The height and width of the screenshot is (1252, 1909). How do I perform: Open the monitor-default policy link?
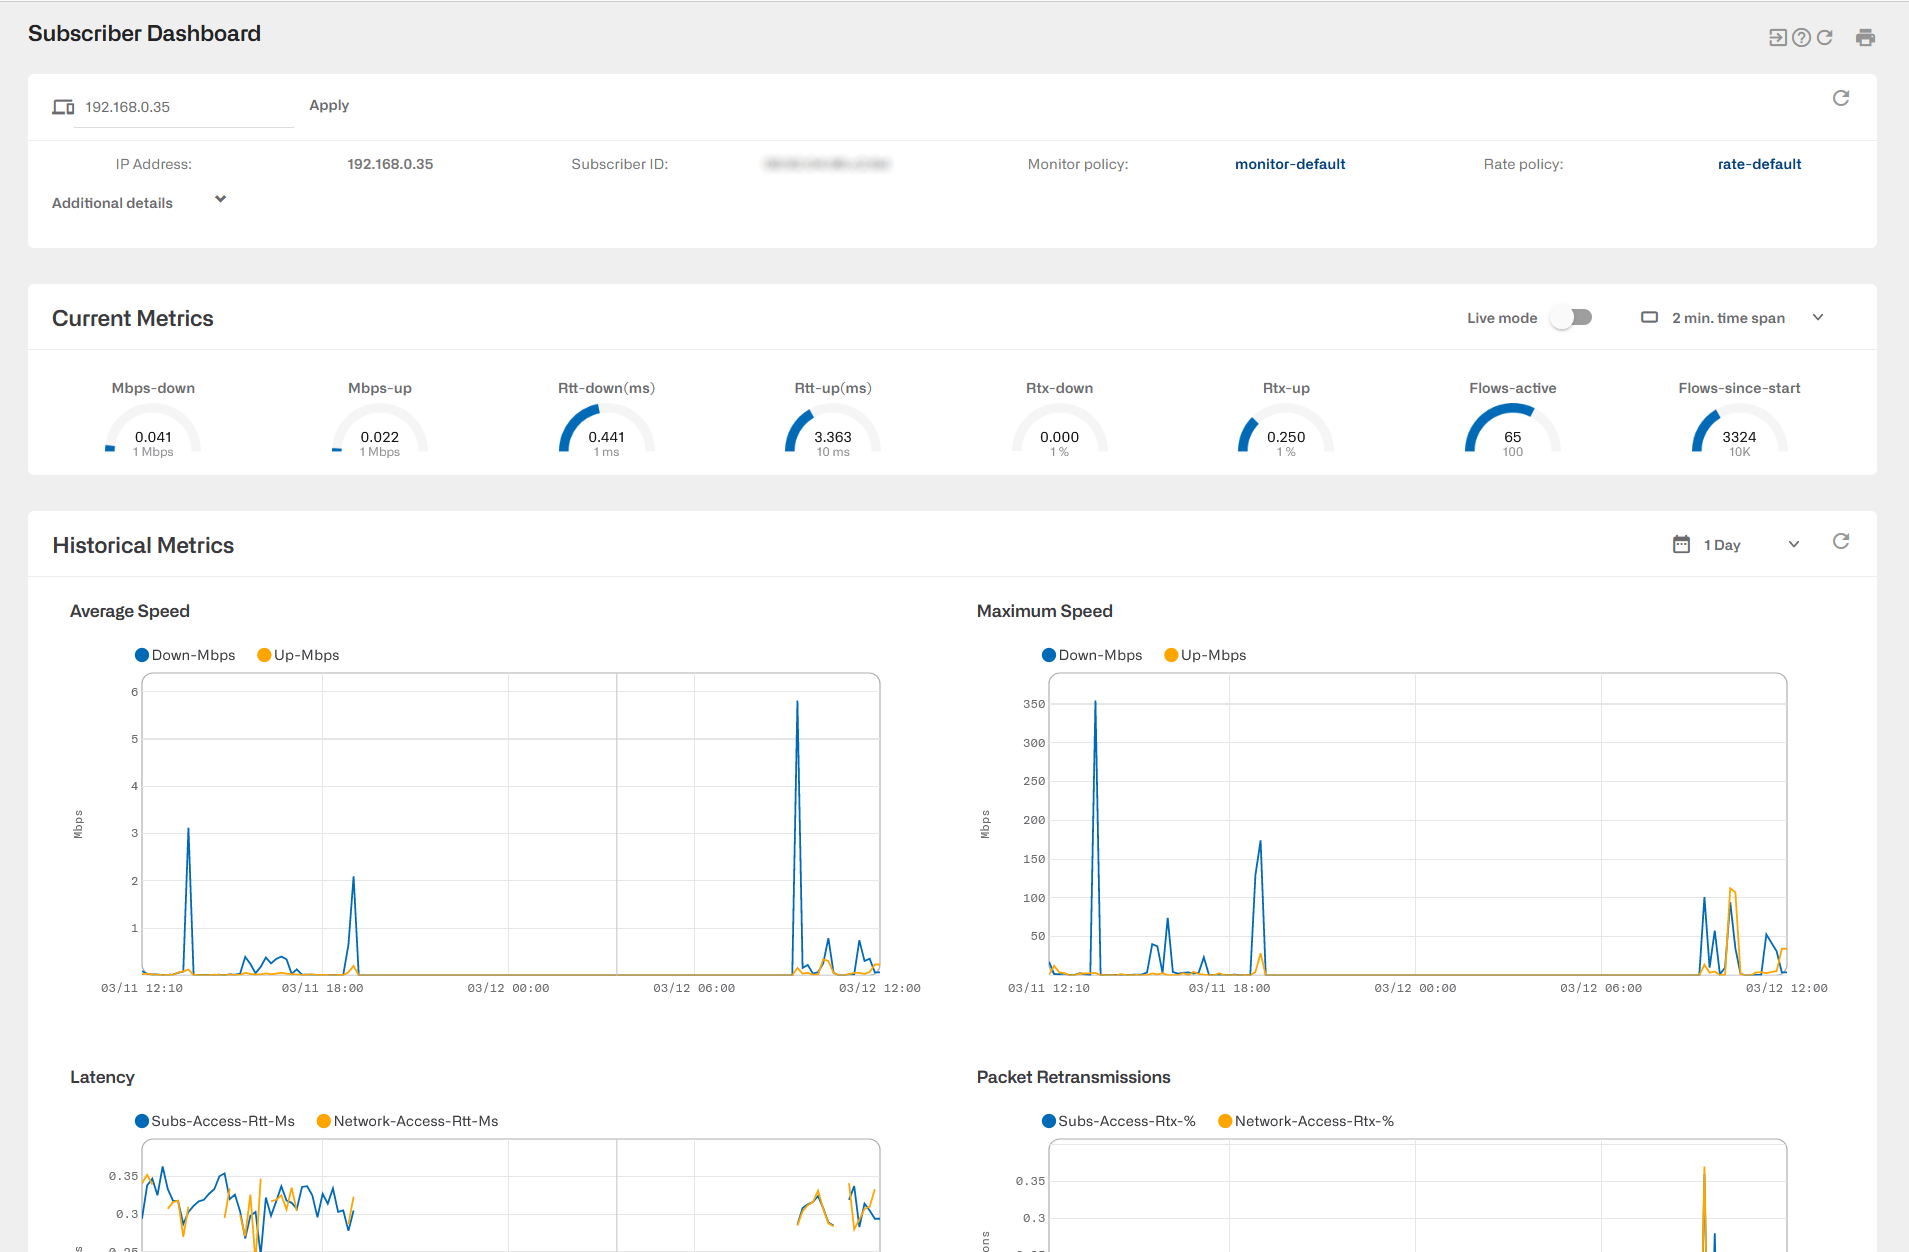point(1289,164)
